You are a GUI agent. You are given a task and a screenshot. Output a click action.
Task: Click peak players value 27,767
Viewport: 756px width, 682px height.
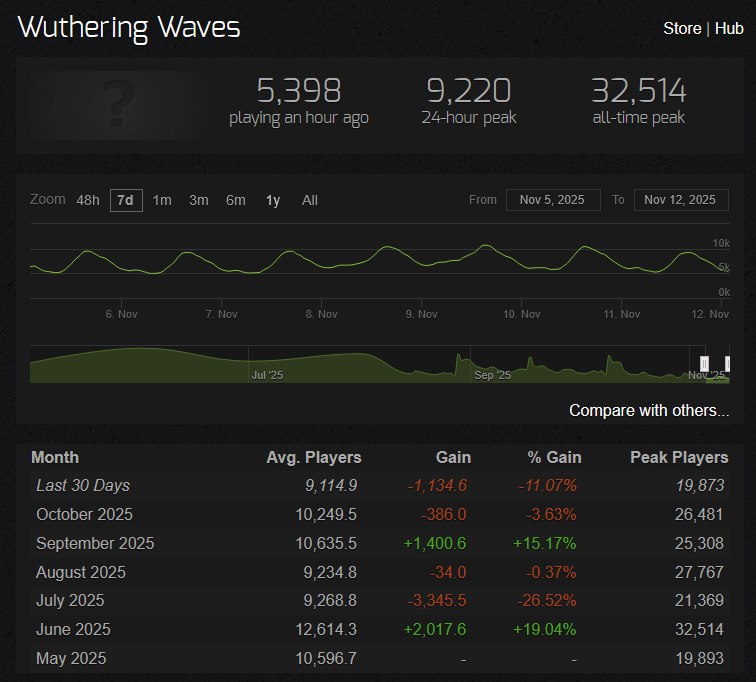[699, 572]
